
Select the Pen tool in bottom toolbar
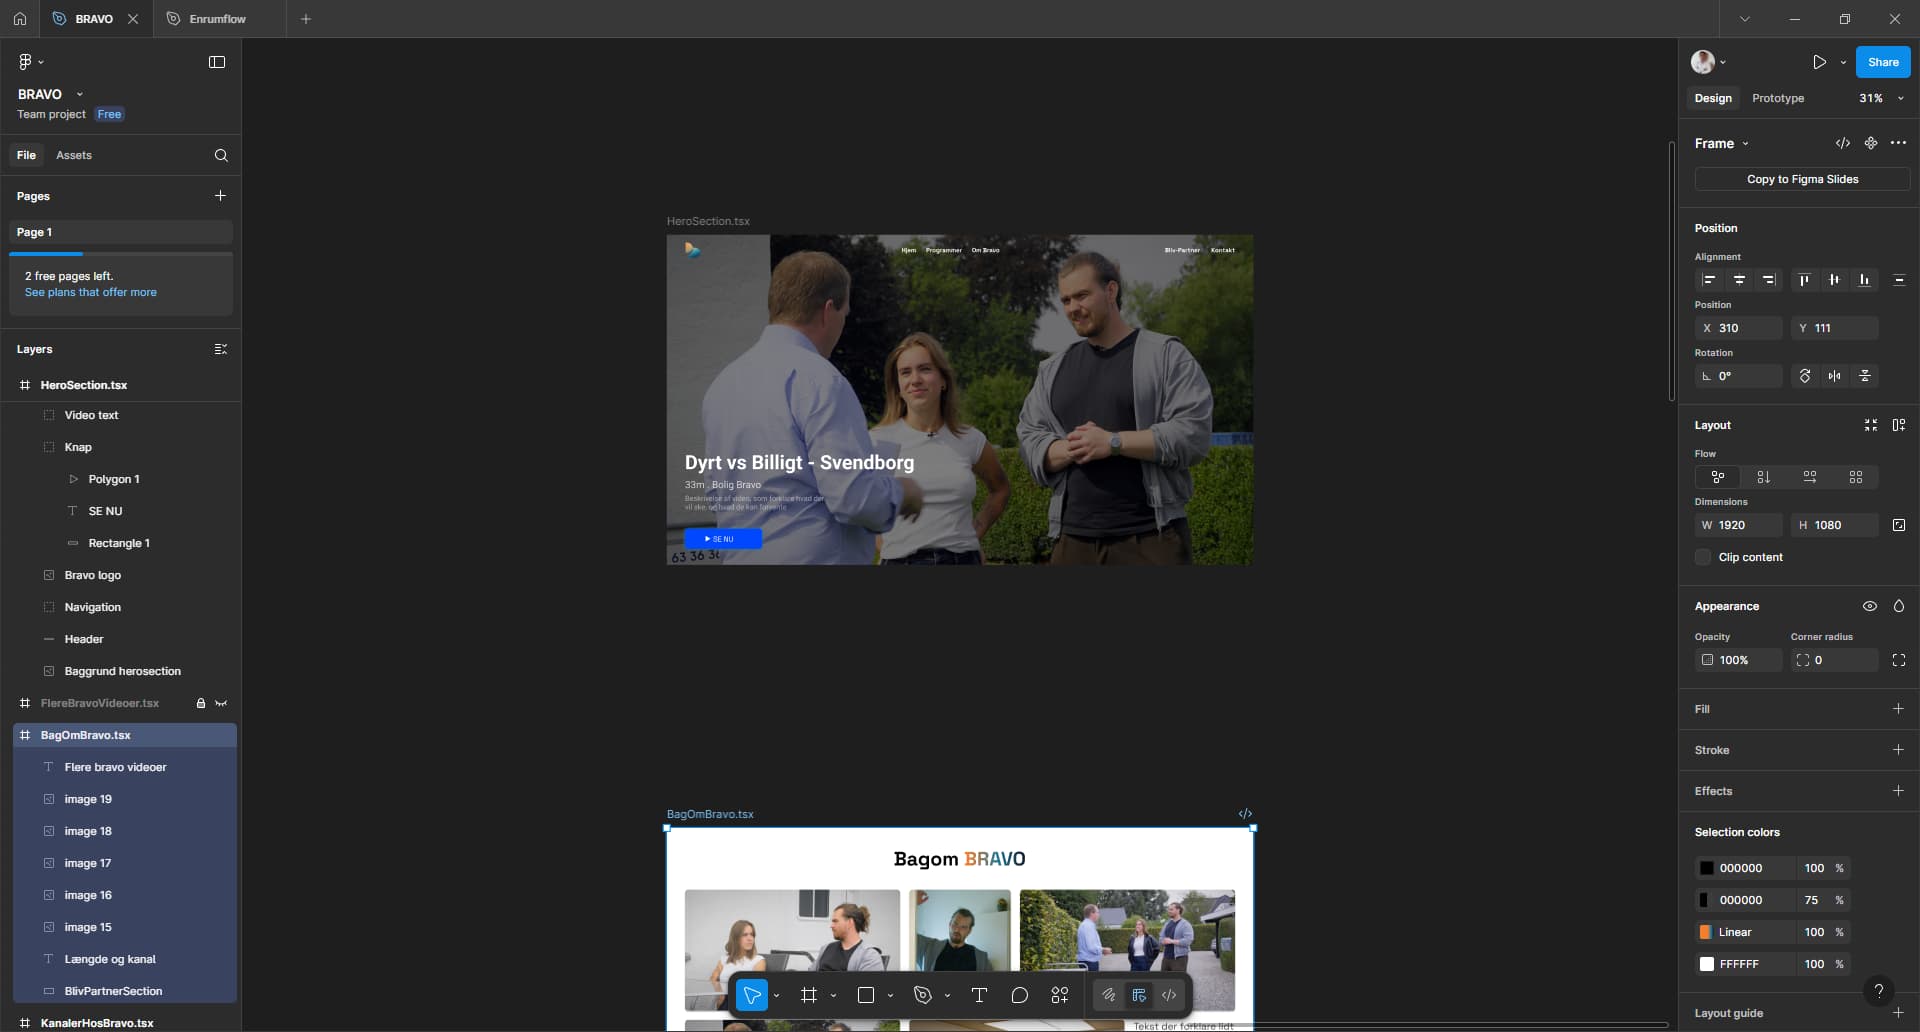coord(923,995)
